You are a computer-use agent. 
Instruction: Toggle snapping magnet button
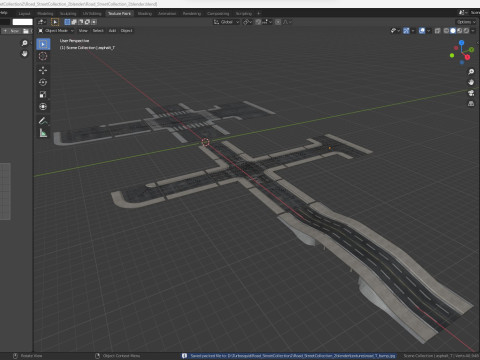click(258, 22)
